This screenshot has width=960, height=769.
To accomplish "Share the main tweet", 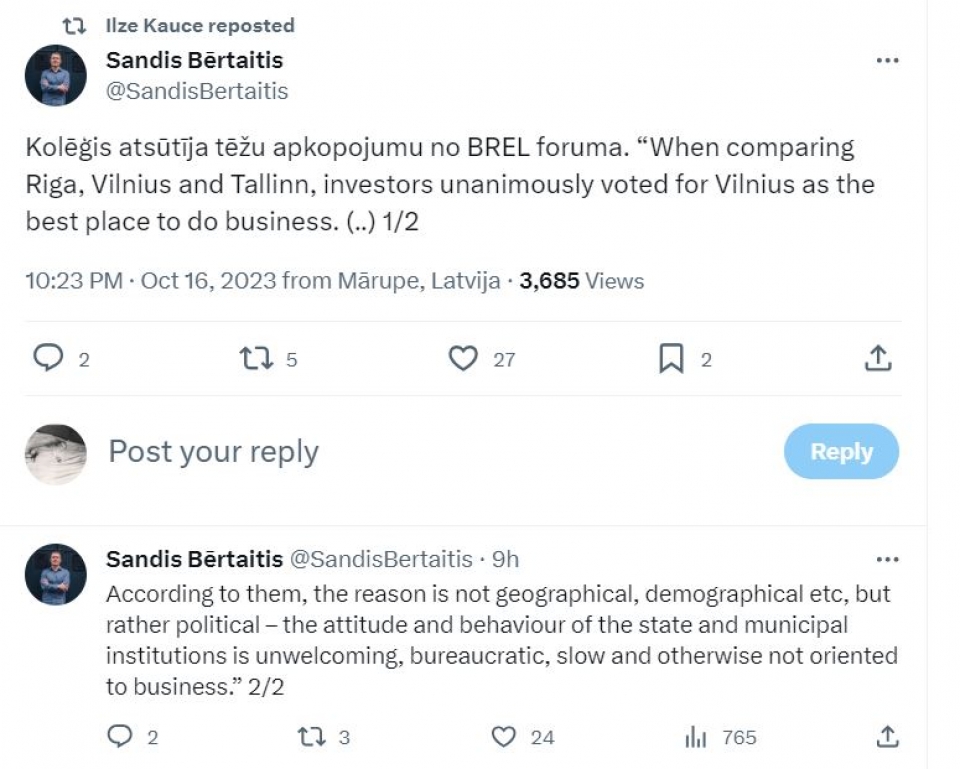I will coord(878,358).
